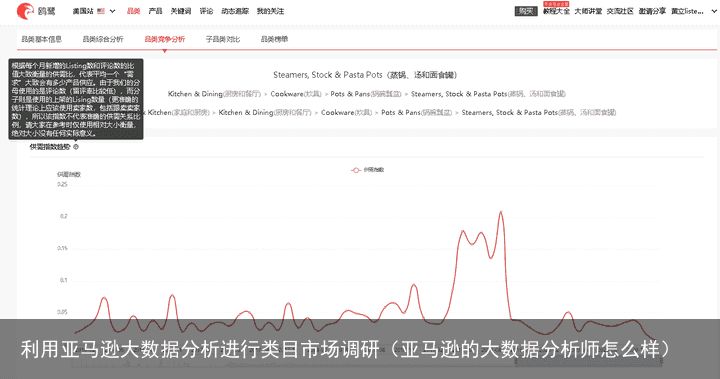This screenshot has width=720, height=379.
Task: Switch to the 品类榜单 tab
Action: tap(274, 40)
